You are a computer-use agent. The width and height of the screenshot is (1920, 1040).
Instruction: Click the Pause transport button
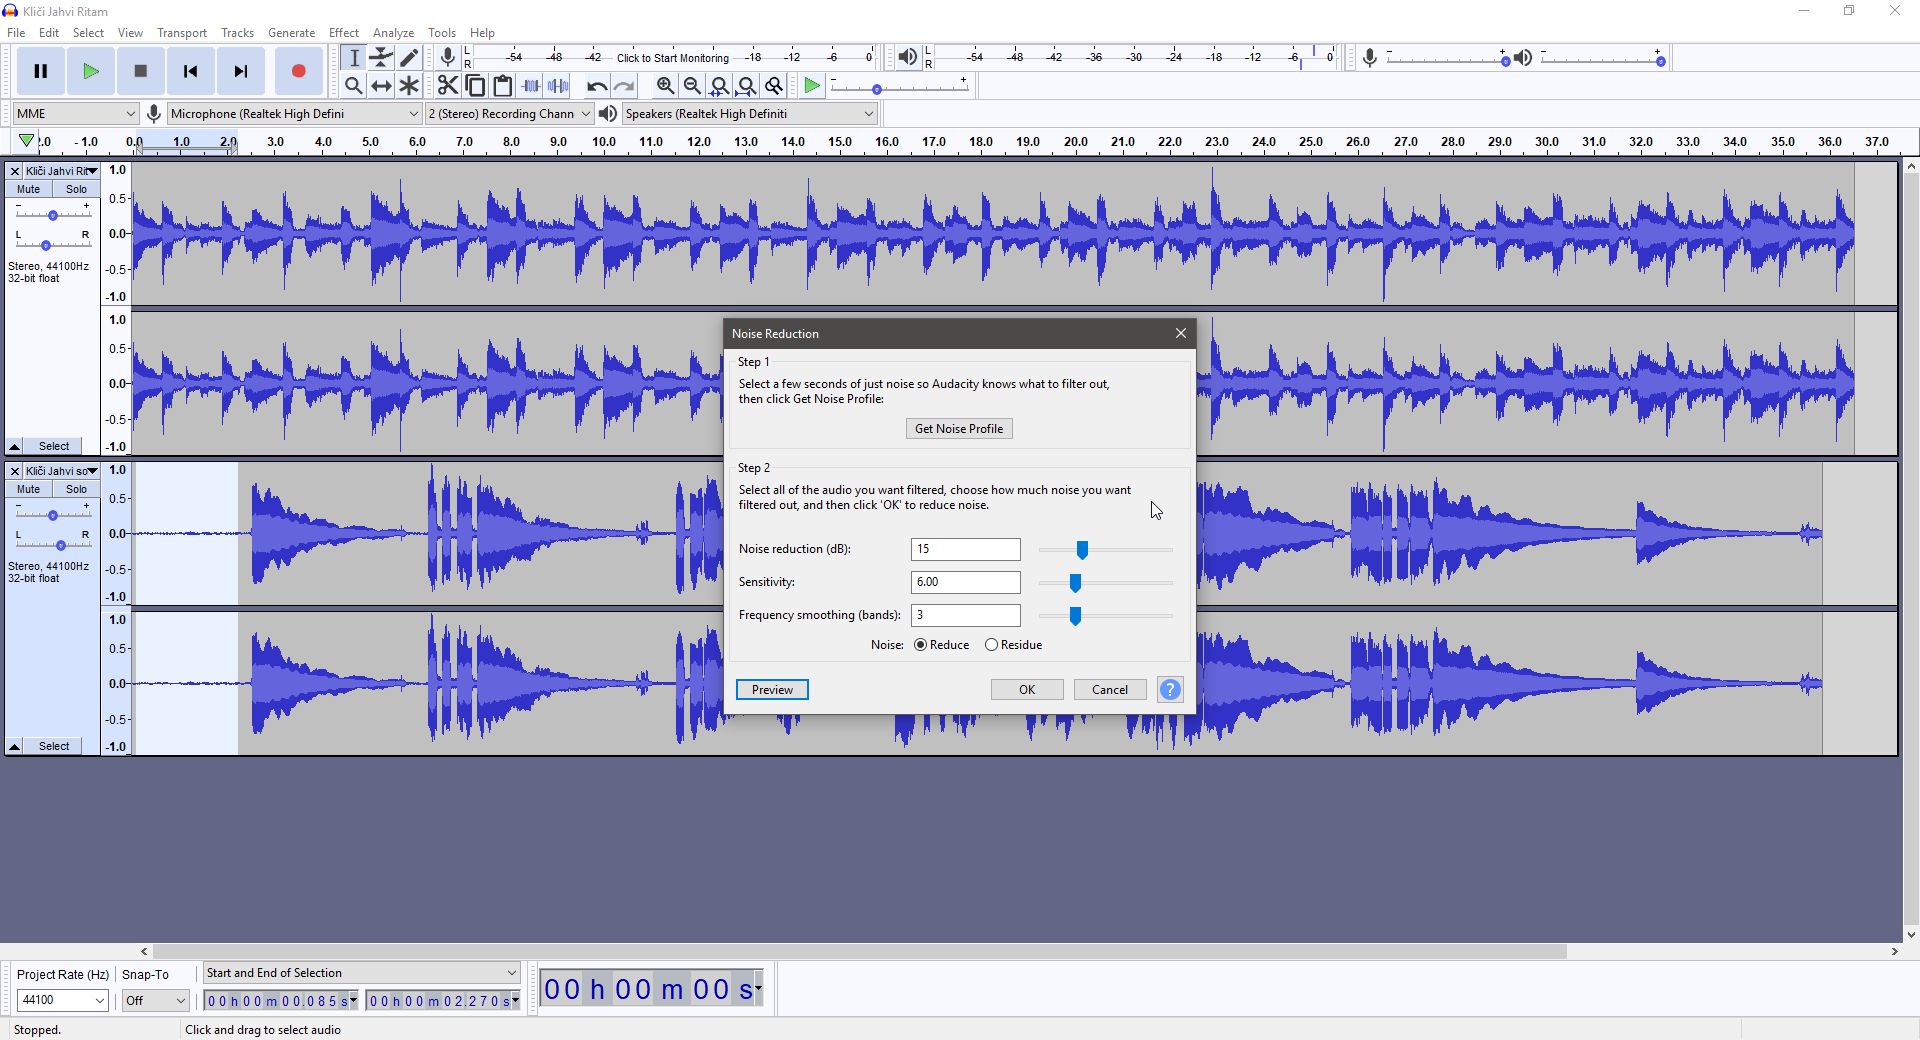41,71
